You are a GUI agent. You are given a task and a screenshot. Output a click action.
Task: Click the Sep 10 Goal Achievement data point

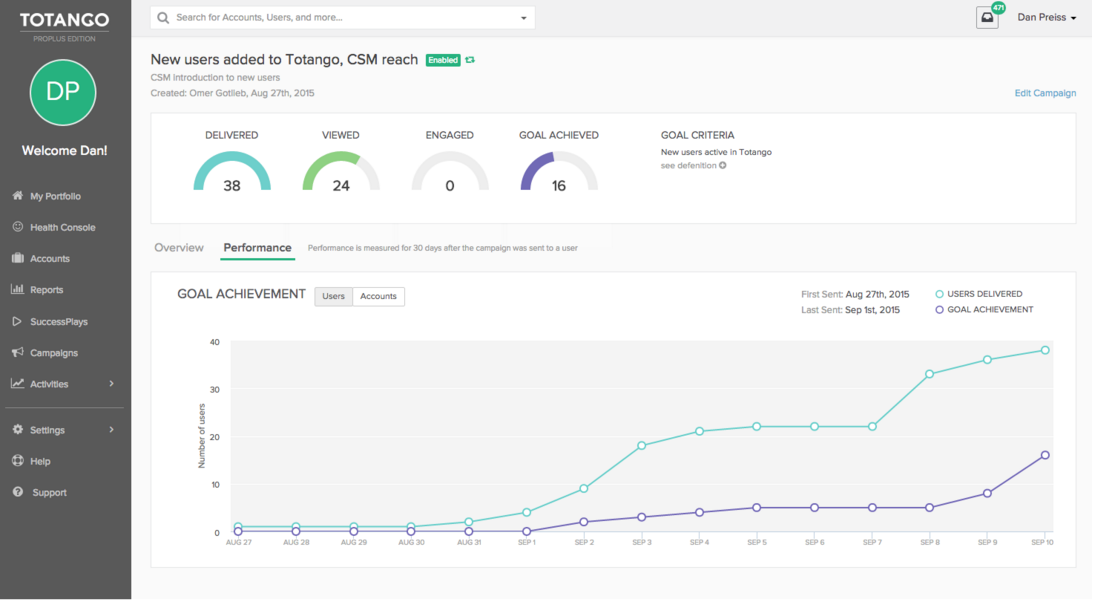[1045, 455]
